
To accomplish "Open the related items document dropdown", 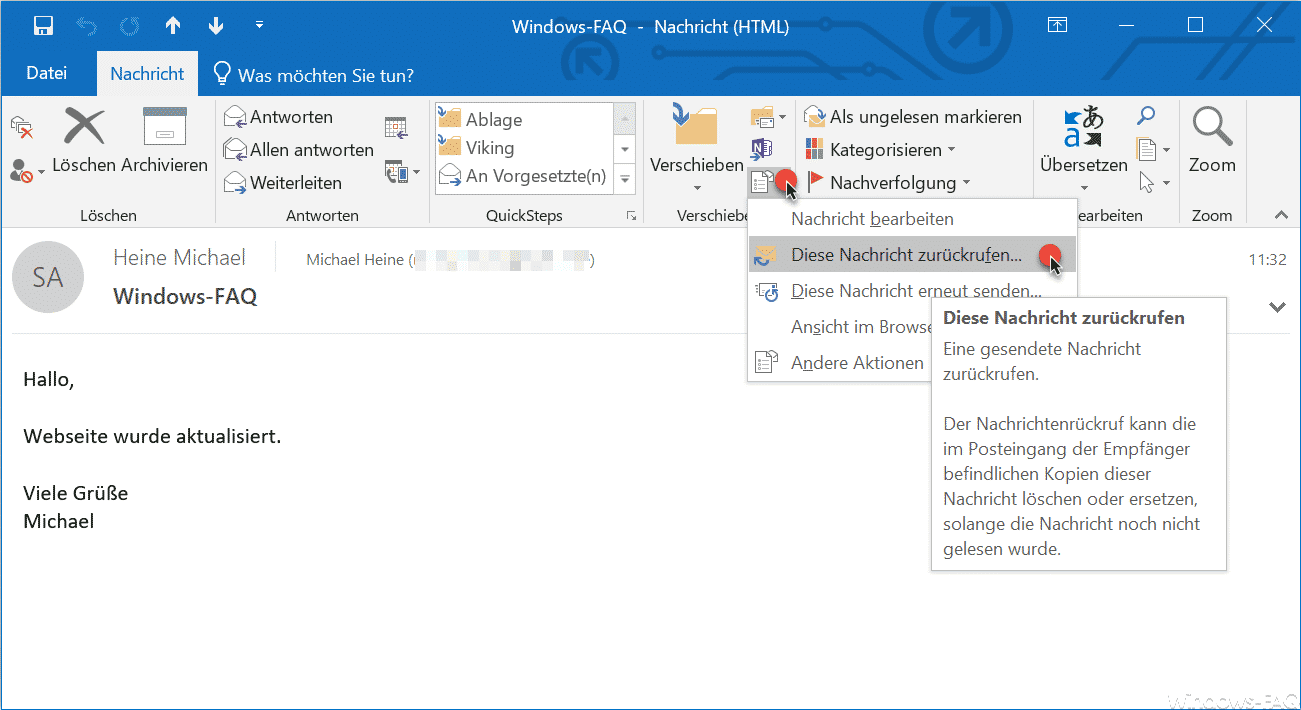I will [x=1153, y=150].
